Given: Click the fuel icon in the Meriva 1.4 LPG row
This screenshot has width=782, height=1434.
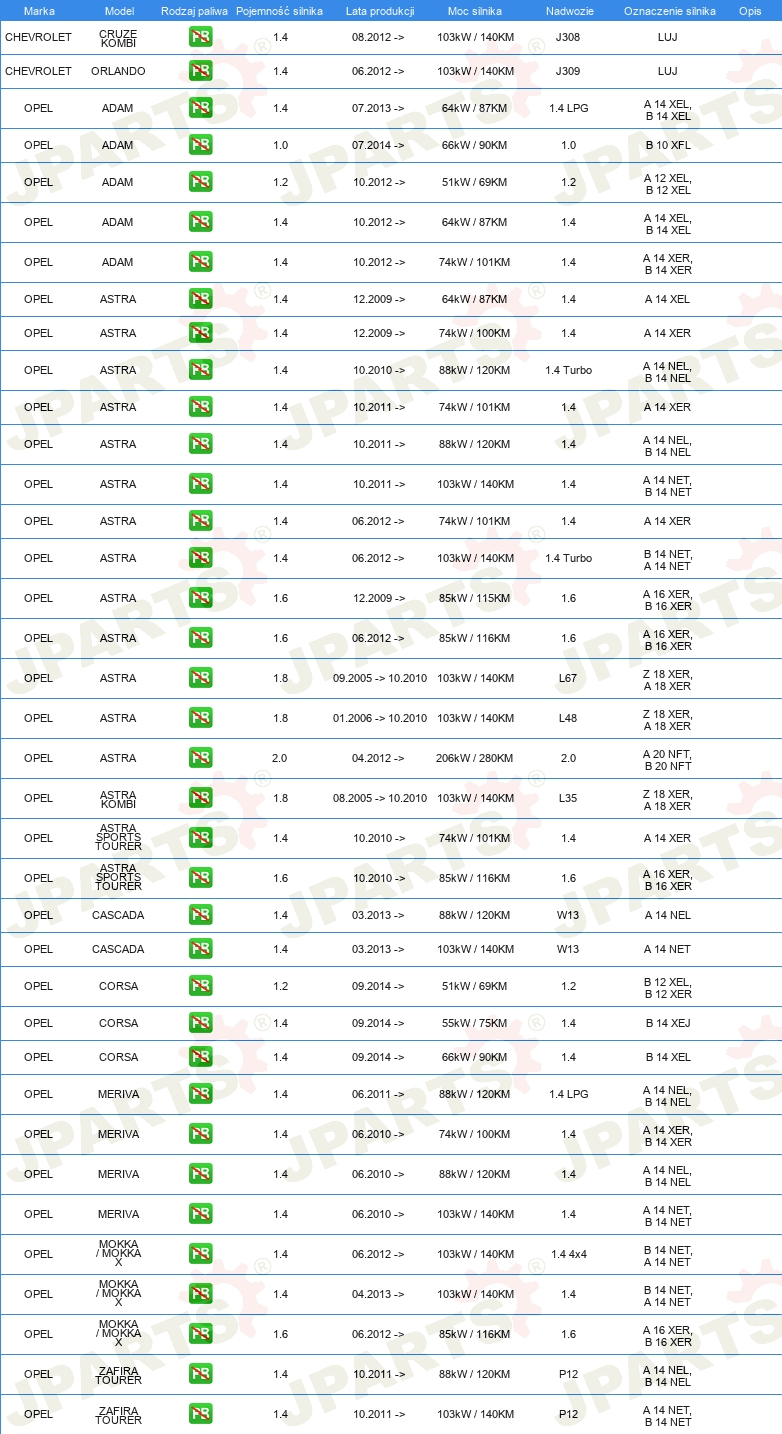Looking at the screenshot, I should [200, 1094].
